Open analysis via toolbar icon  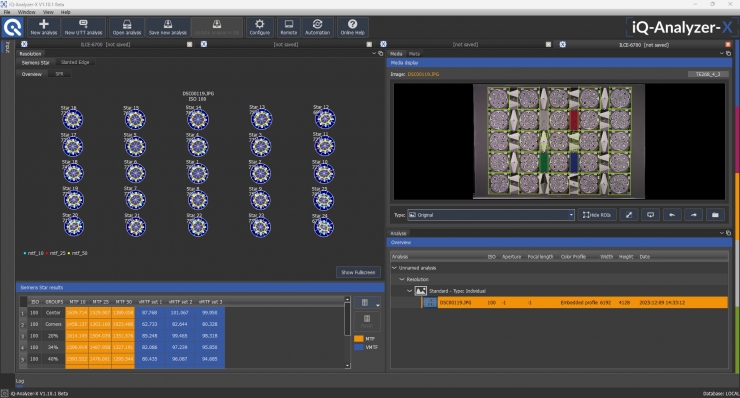pos(126,27)
